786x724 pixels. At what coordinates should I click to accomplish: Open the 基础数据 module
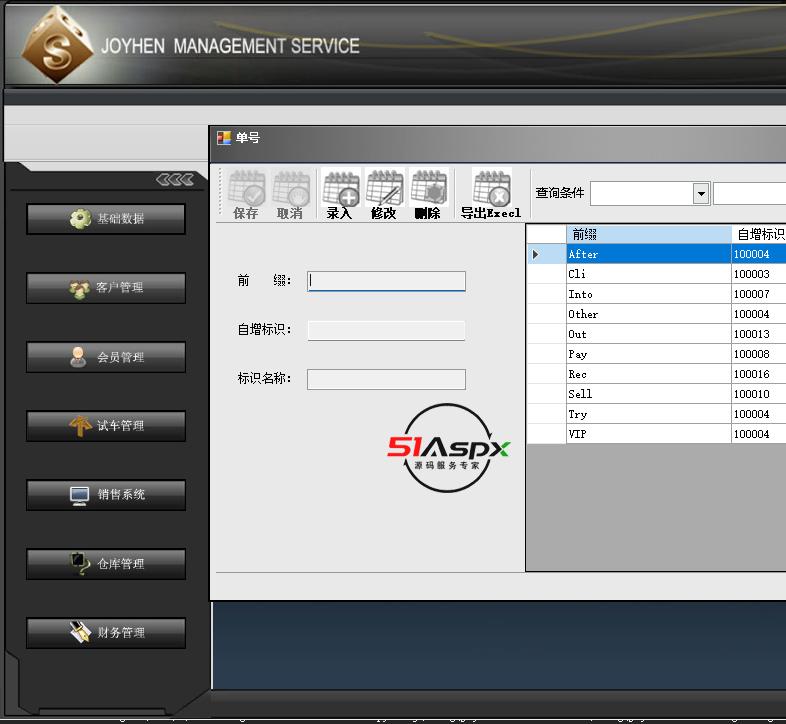106,219
